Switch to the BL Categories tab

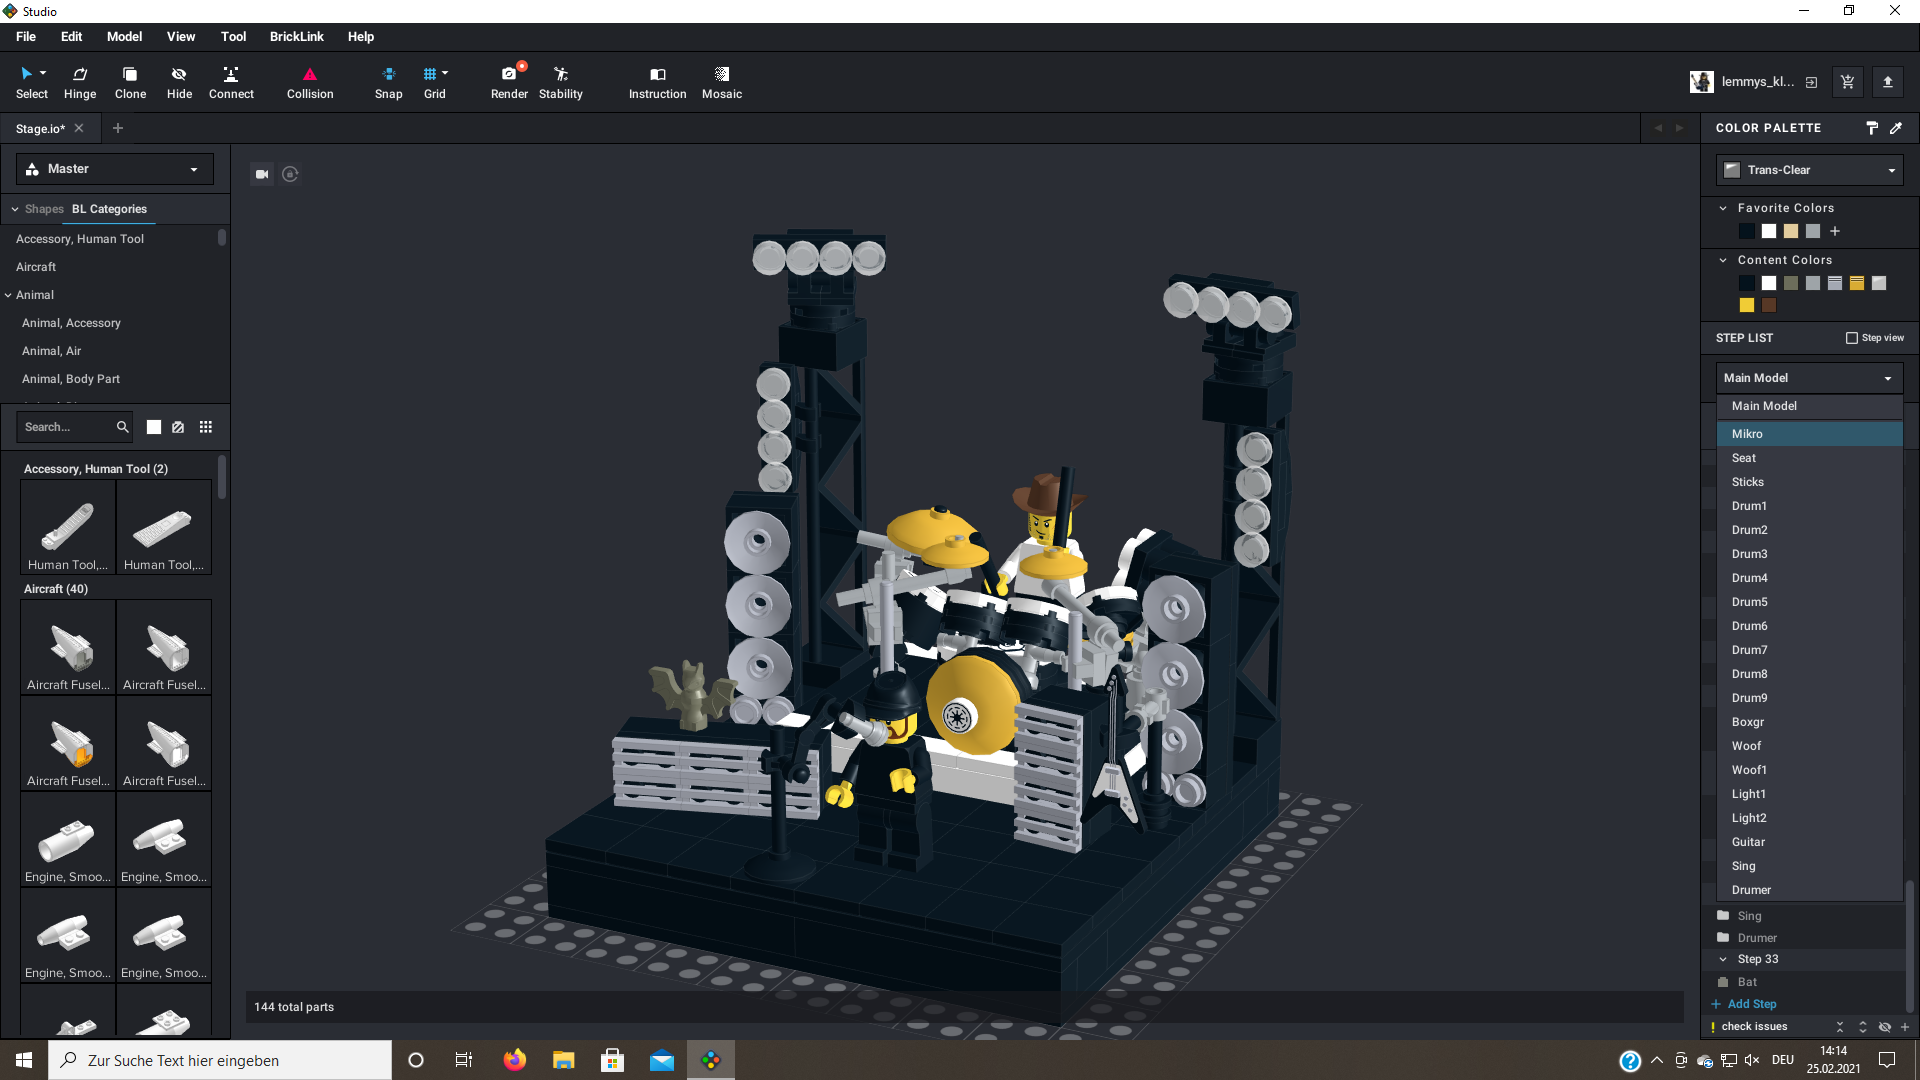[109, 209]
